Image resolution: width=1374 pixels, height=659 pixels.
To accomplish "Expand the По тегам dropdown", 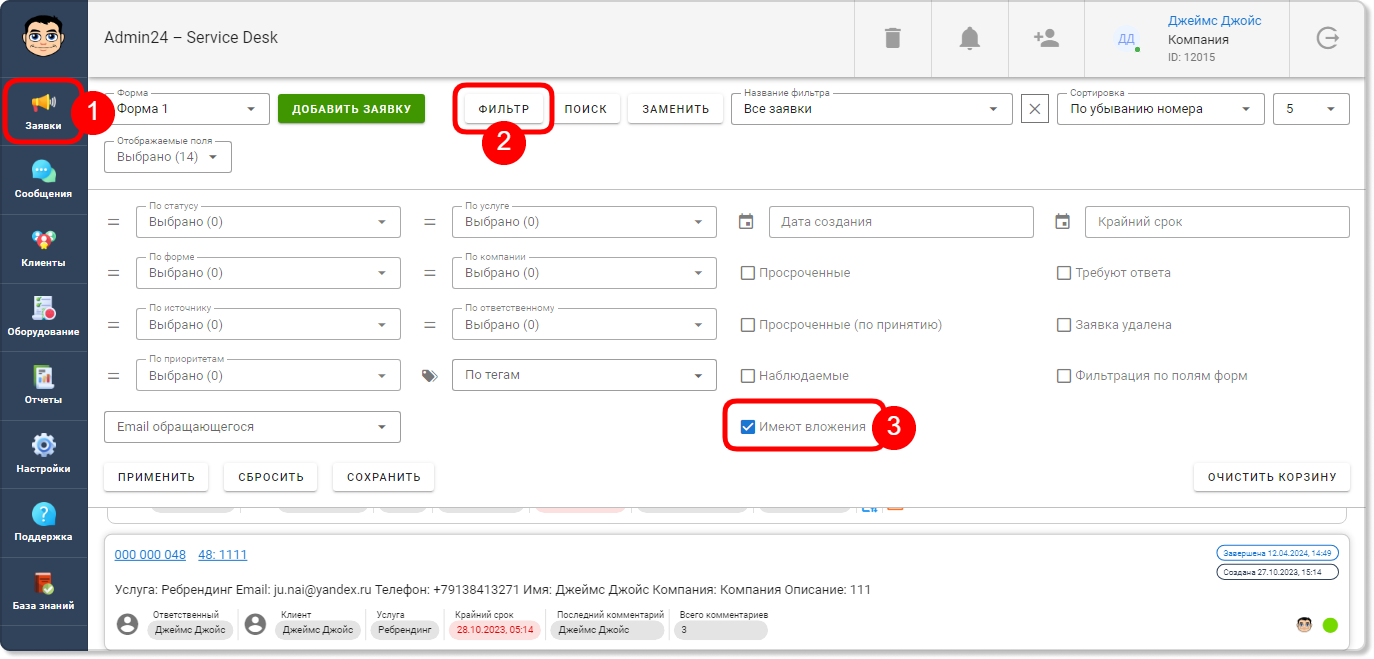I will (584, 376).
